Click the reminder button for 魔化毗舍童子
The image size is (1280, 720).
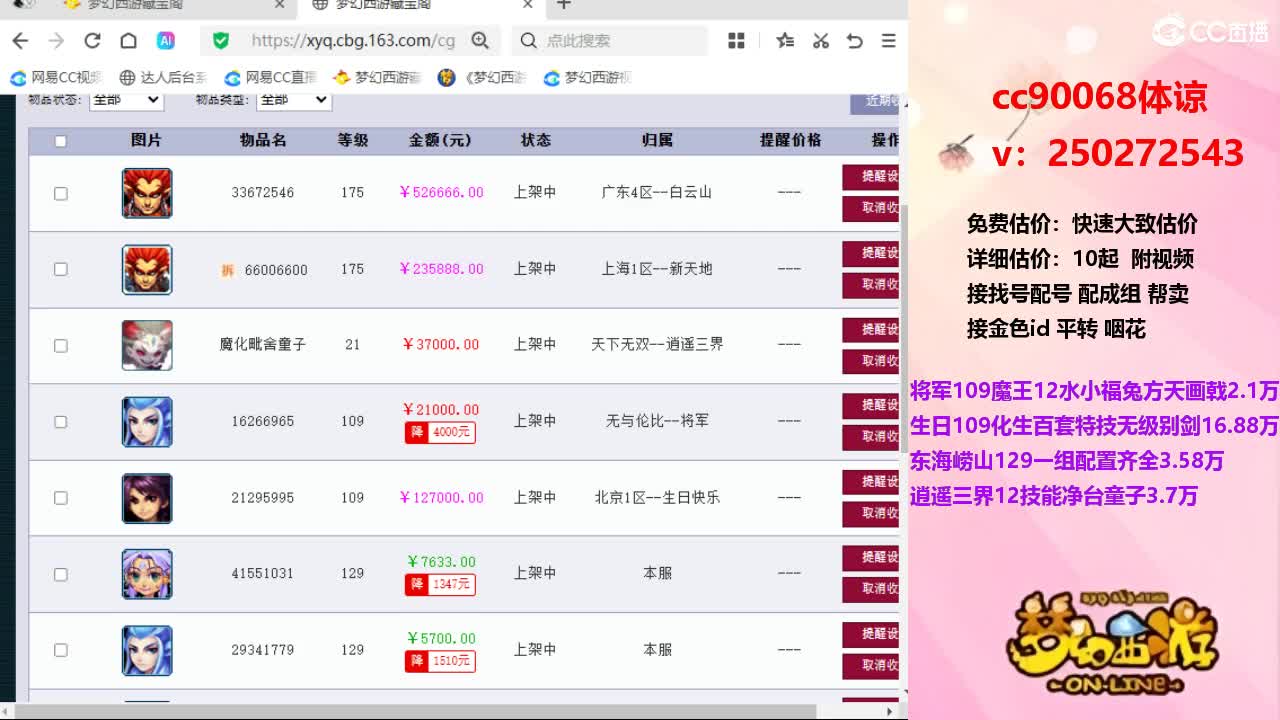point(871,329)
